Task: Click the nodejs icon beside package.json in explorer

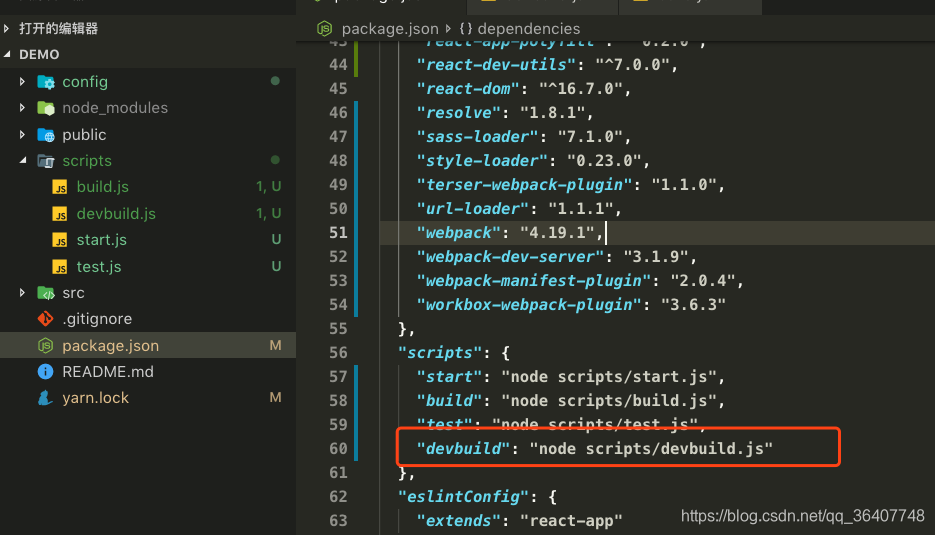Action: pyautogui.click(x=45, y=345)
